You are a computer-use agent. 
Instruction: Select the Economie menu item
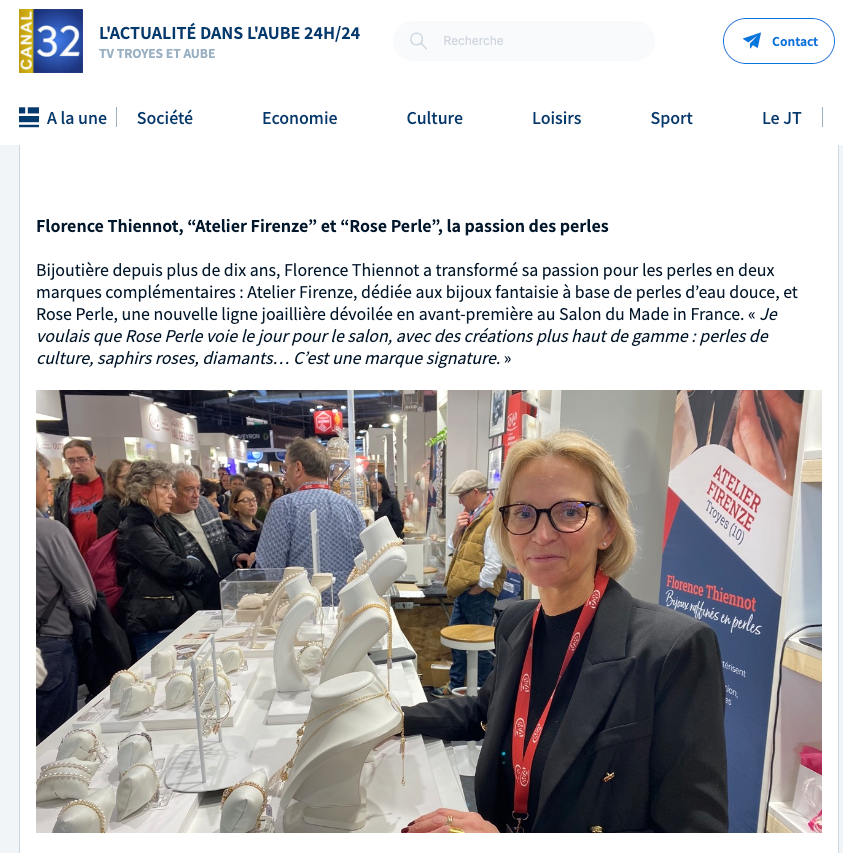coord(300,118)
